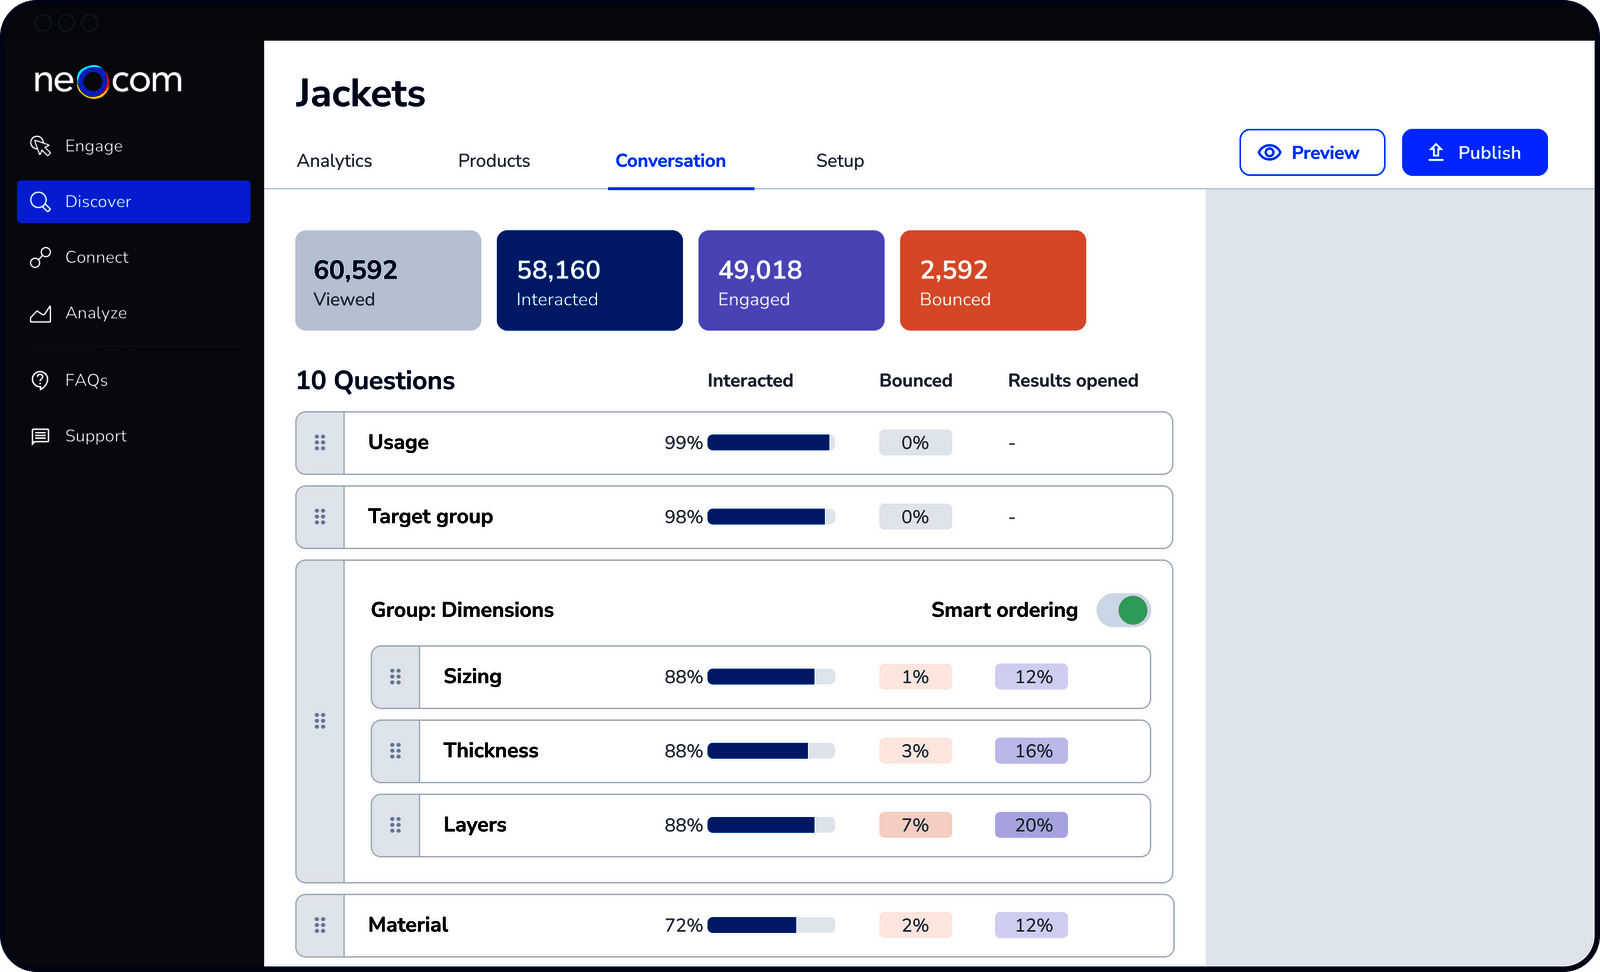Switch to the Analytics tab

pyautogui.click(x=334, y=161)
